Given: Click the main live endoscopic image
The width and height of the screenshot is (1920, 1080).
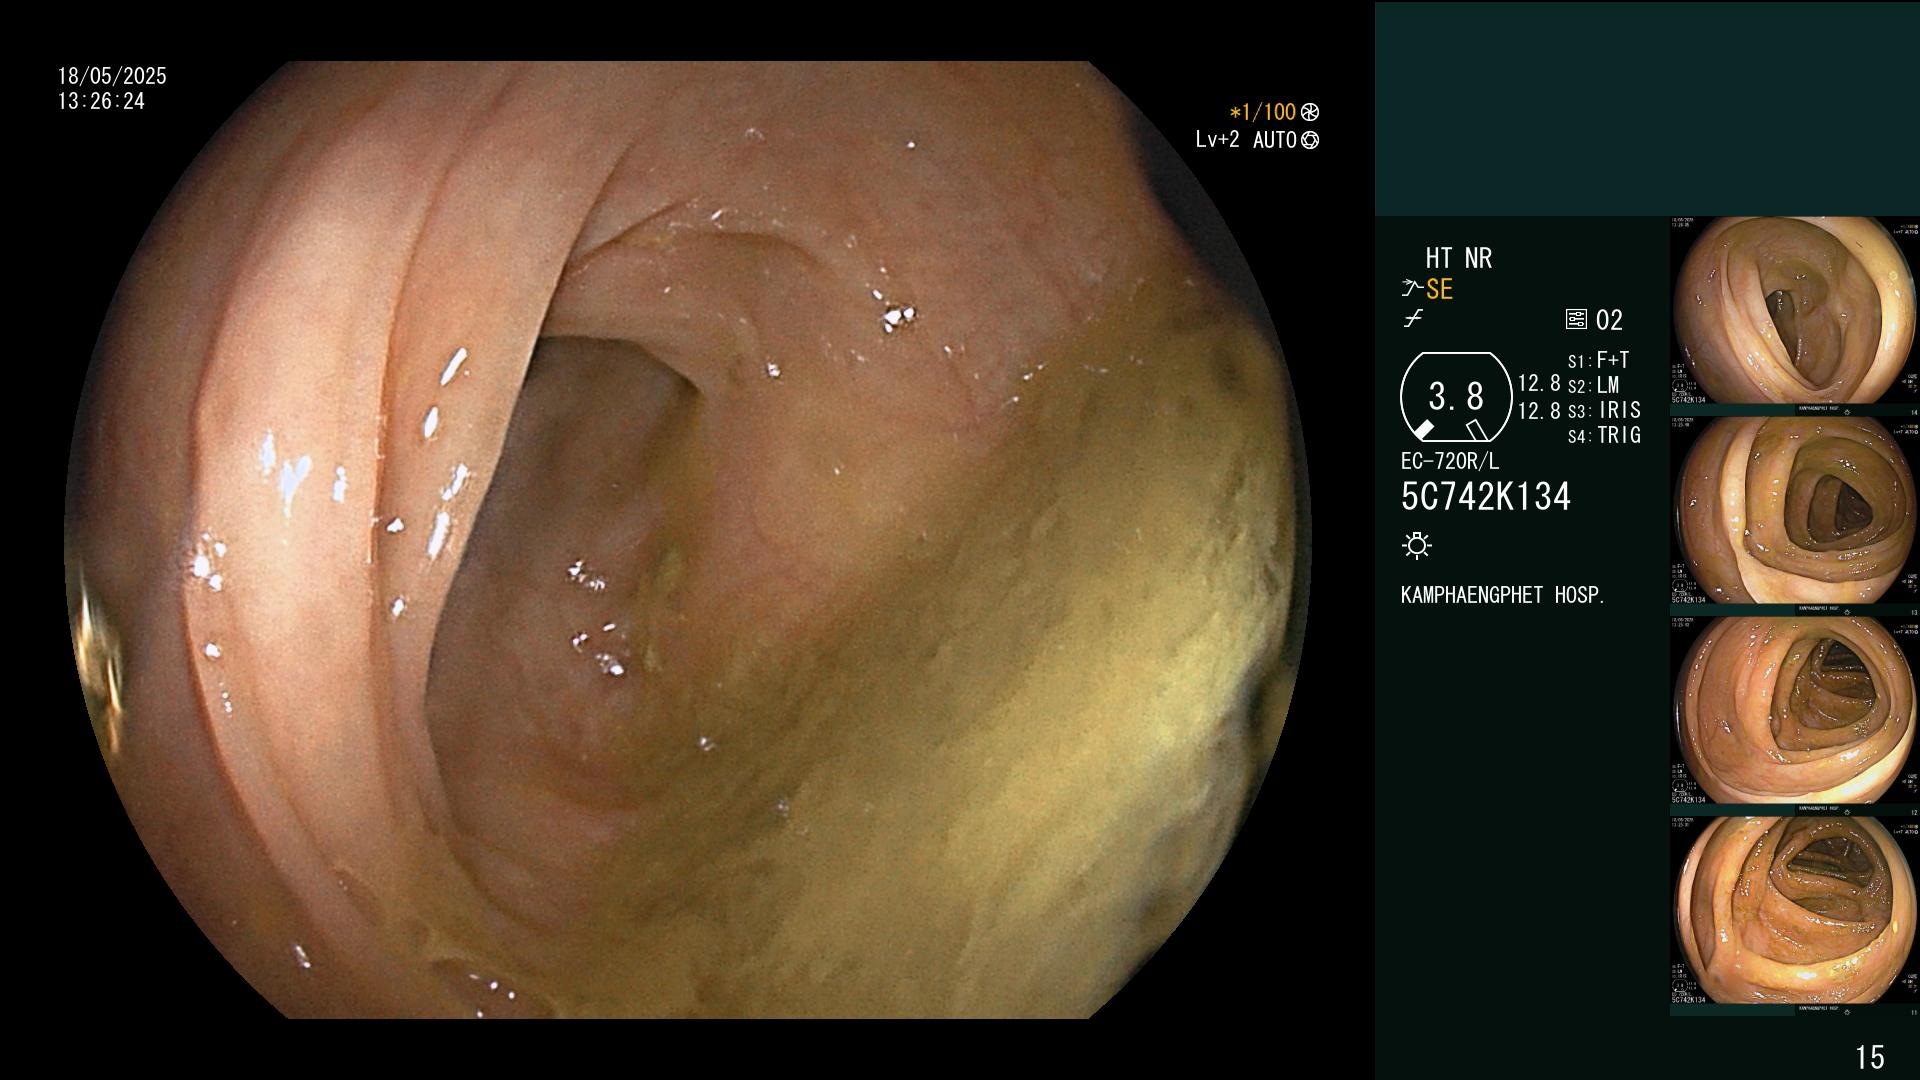Looking at the screenshot, I should 688,540.
